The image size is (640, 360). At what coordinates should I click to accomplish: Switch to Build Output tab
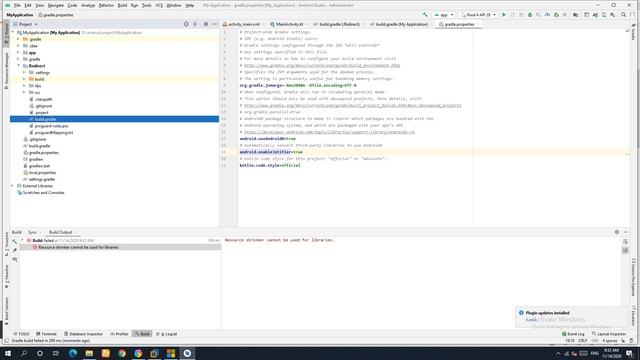(60, 232)
